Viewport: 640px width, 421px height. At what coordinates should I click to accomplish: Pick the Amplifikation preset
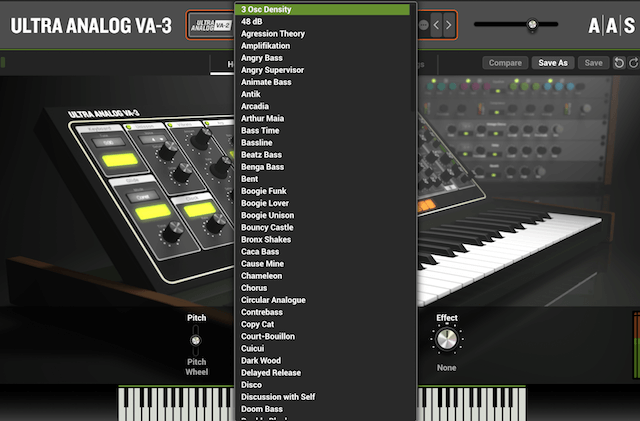(322, 46)
